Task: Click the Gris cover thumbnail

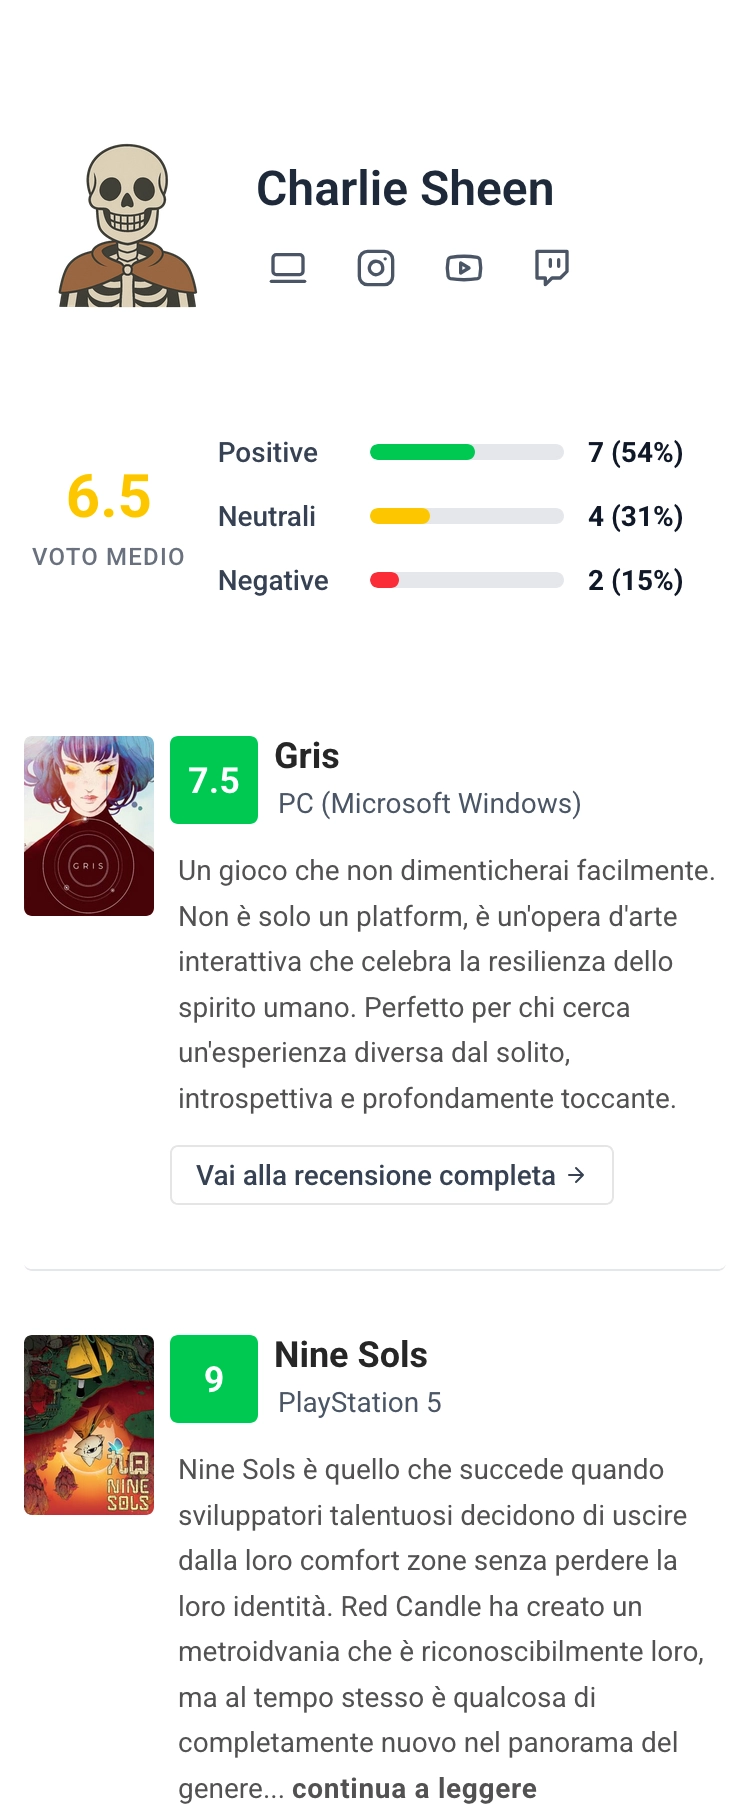Action: (89, 826)
